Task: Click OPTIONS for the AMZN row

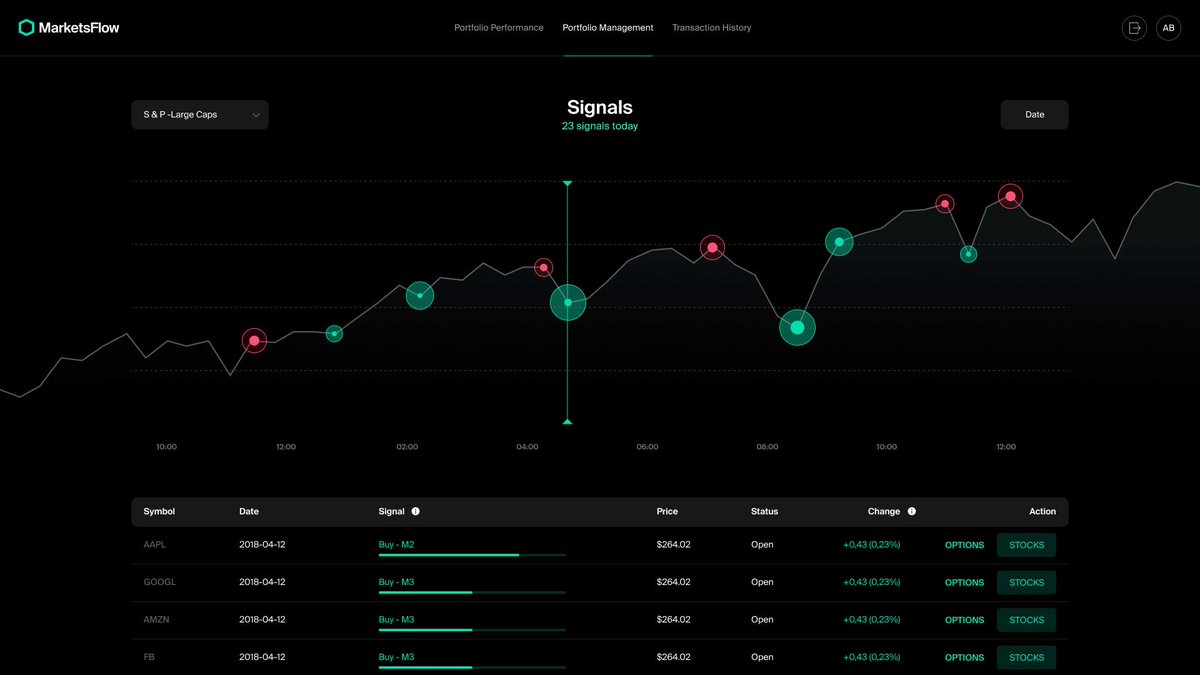Action: click(964, 620)
